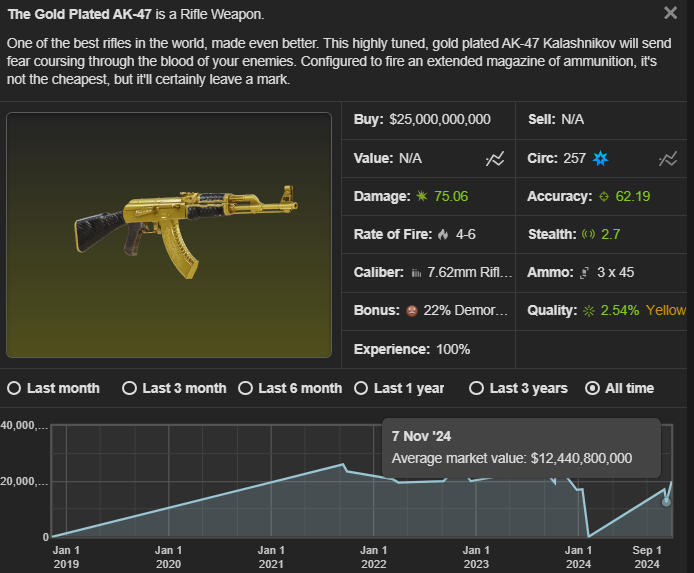Select the Last month radio option
The width and height of the screenshot is (694, 573).
point(14,388)
